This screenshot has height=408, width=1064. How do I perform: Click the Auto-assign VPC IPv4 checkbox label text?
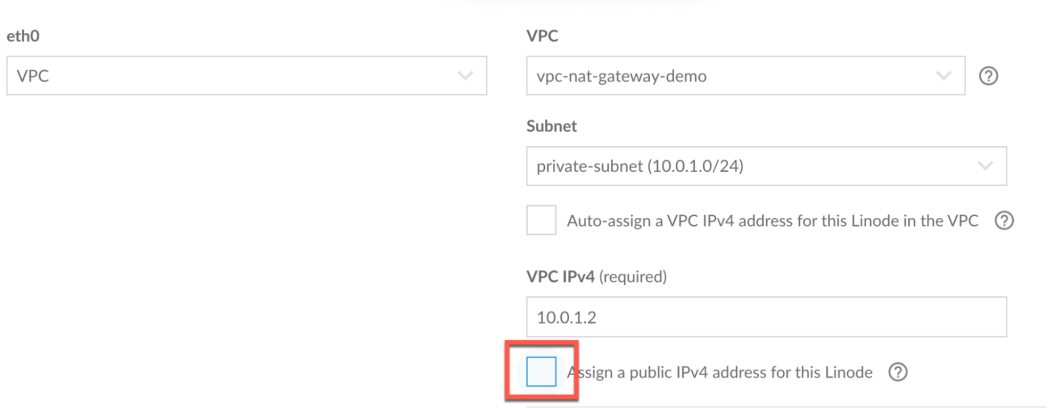tap(771, 221)
